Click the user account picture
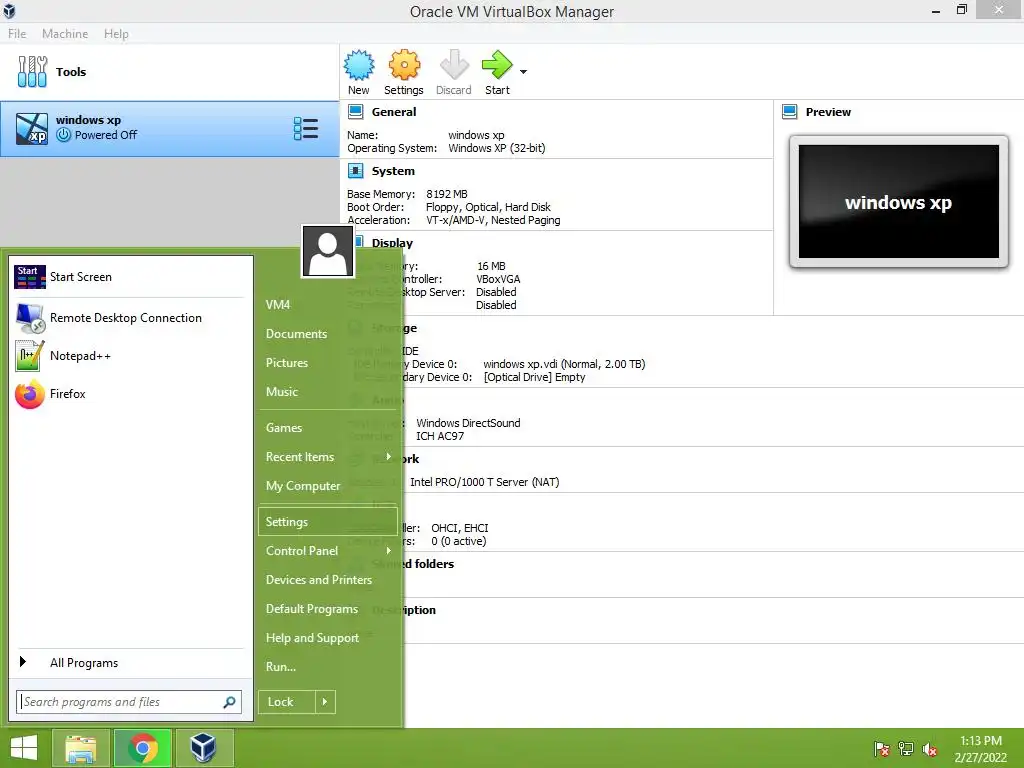1024x768 pixels. pos(328,252)
